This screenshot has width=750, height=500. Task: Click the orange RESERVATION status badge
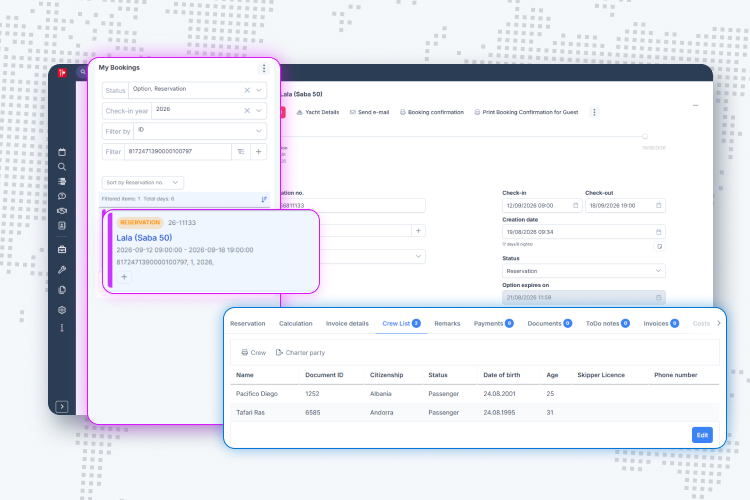coord(140,222)
